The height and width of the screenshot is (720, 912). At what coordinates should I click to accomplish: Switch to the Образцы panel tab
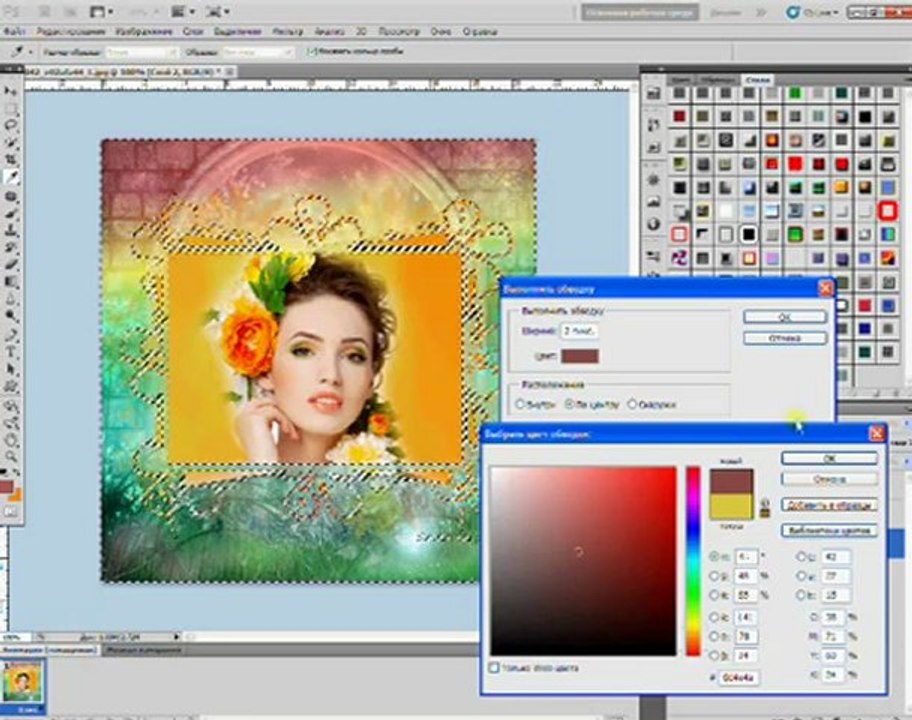[x=717, y=80]
